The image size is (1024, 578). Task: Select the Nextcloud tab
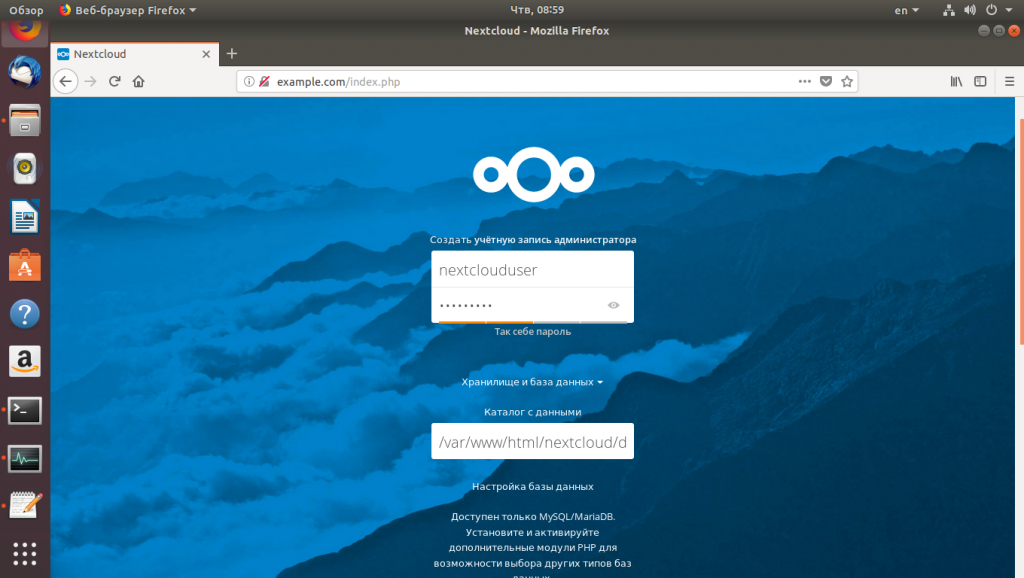point(135,54)
